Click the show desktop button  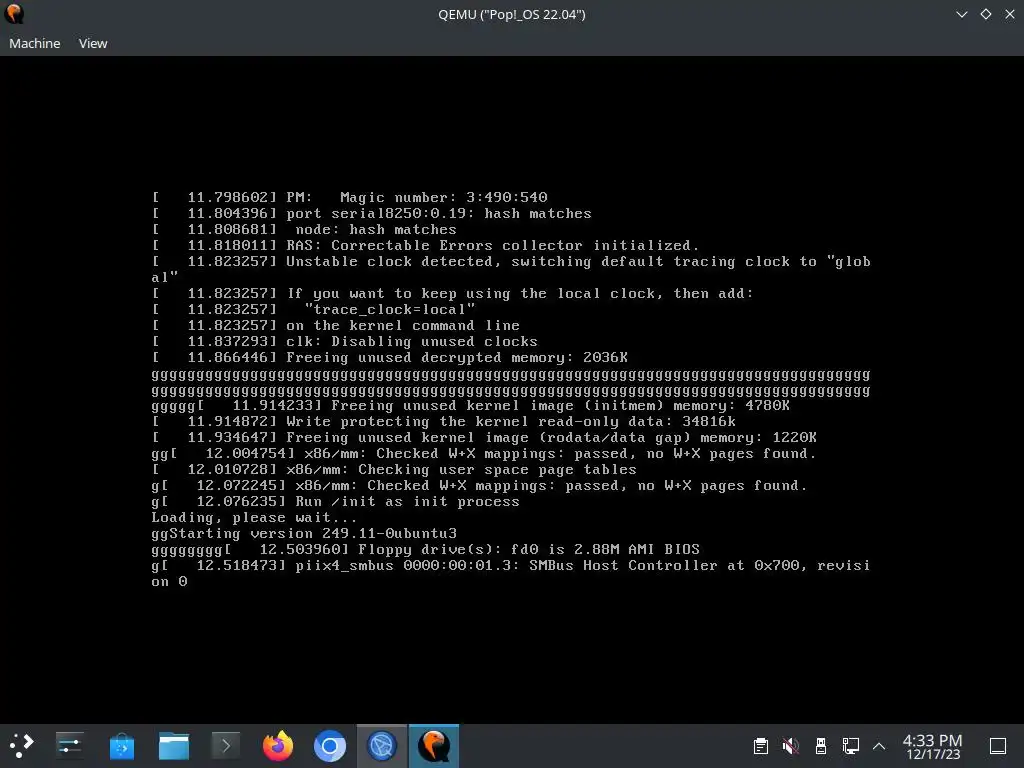point(998,746)
